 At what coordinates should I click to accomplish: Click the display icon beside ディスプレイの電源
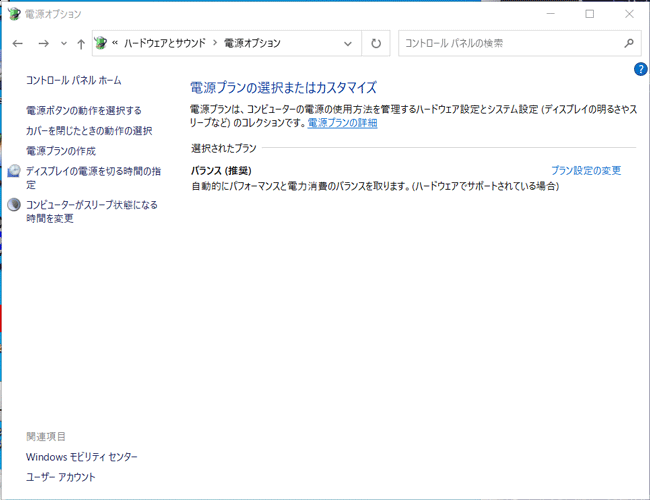(14, 171)
